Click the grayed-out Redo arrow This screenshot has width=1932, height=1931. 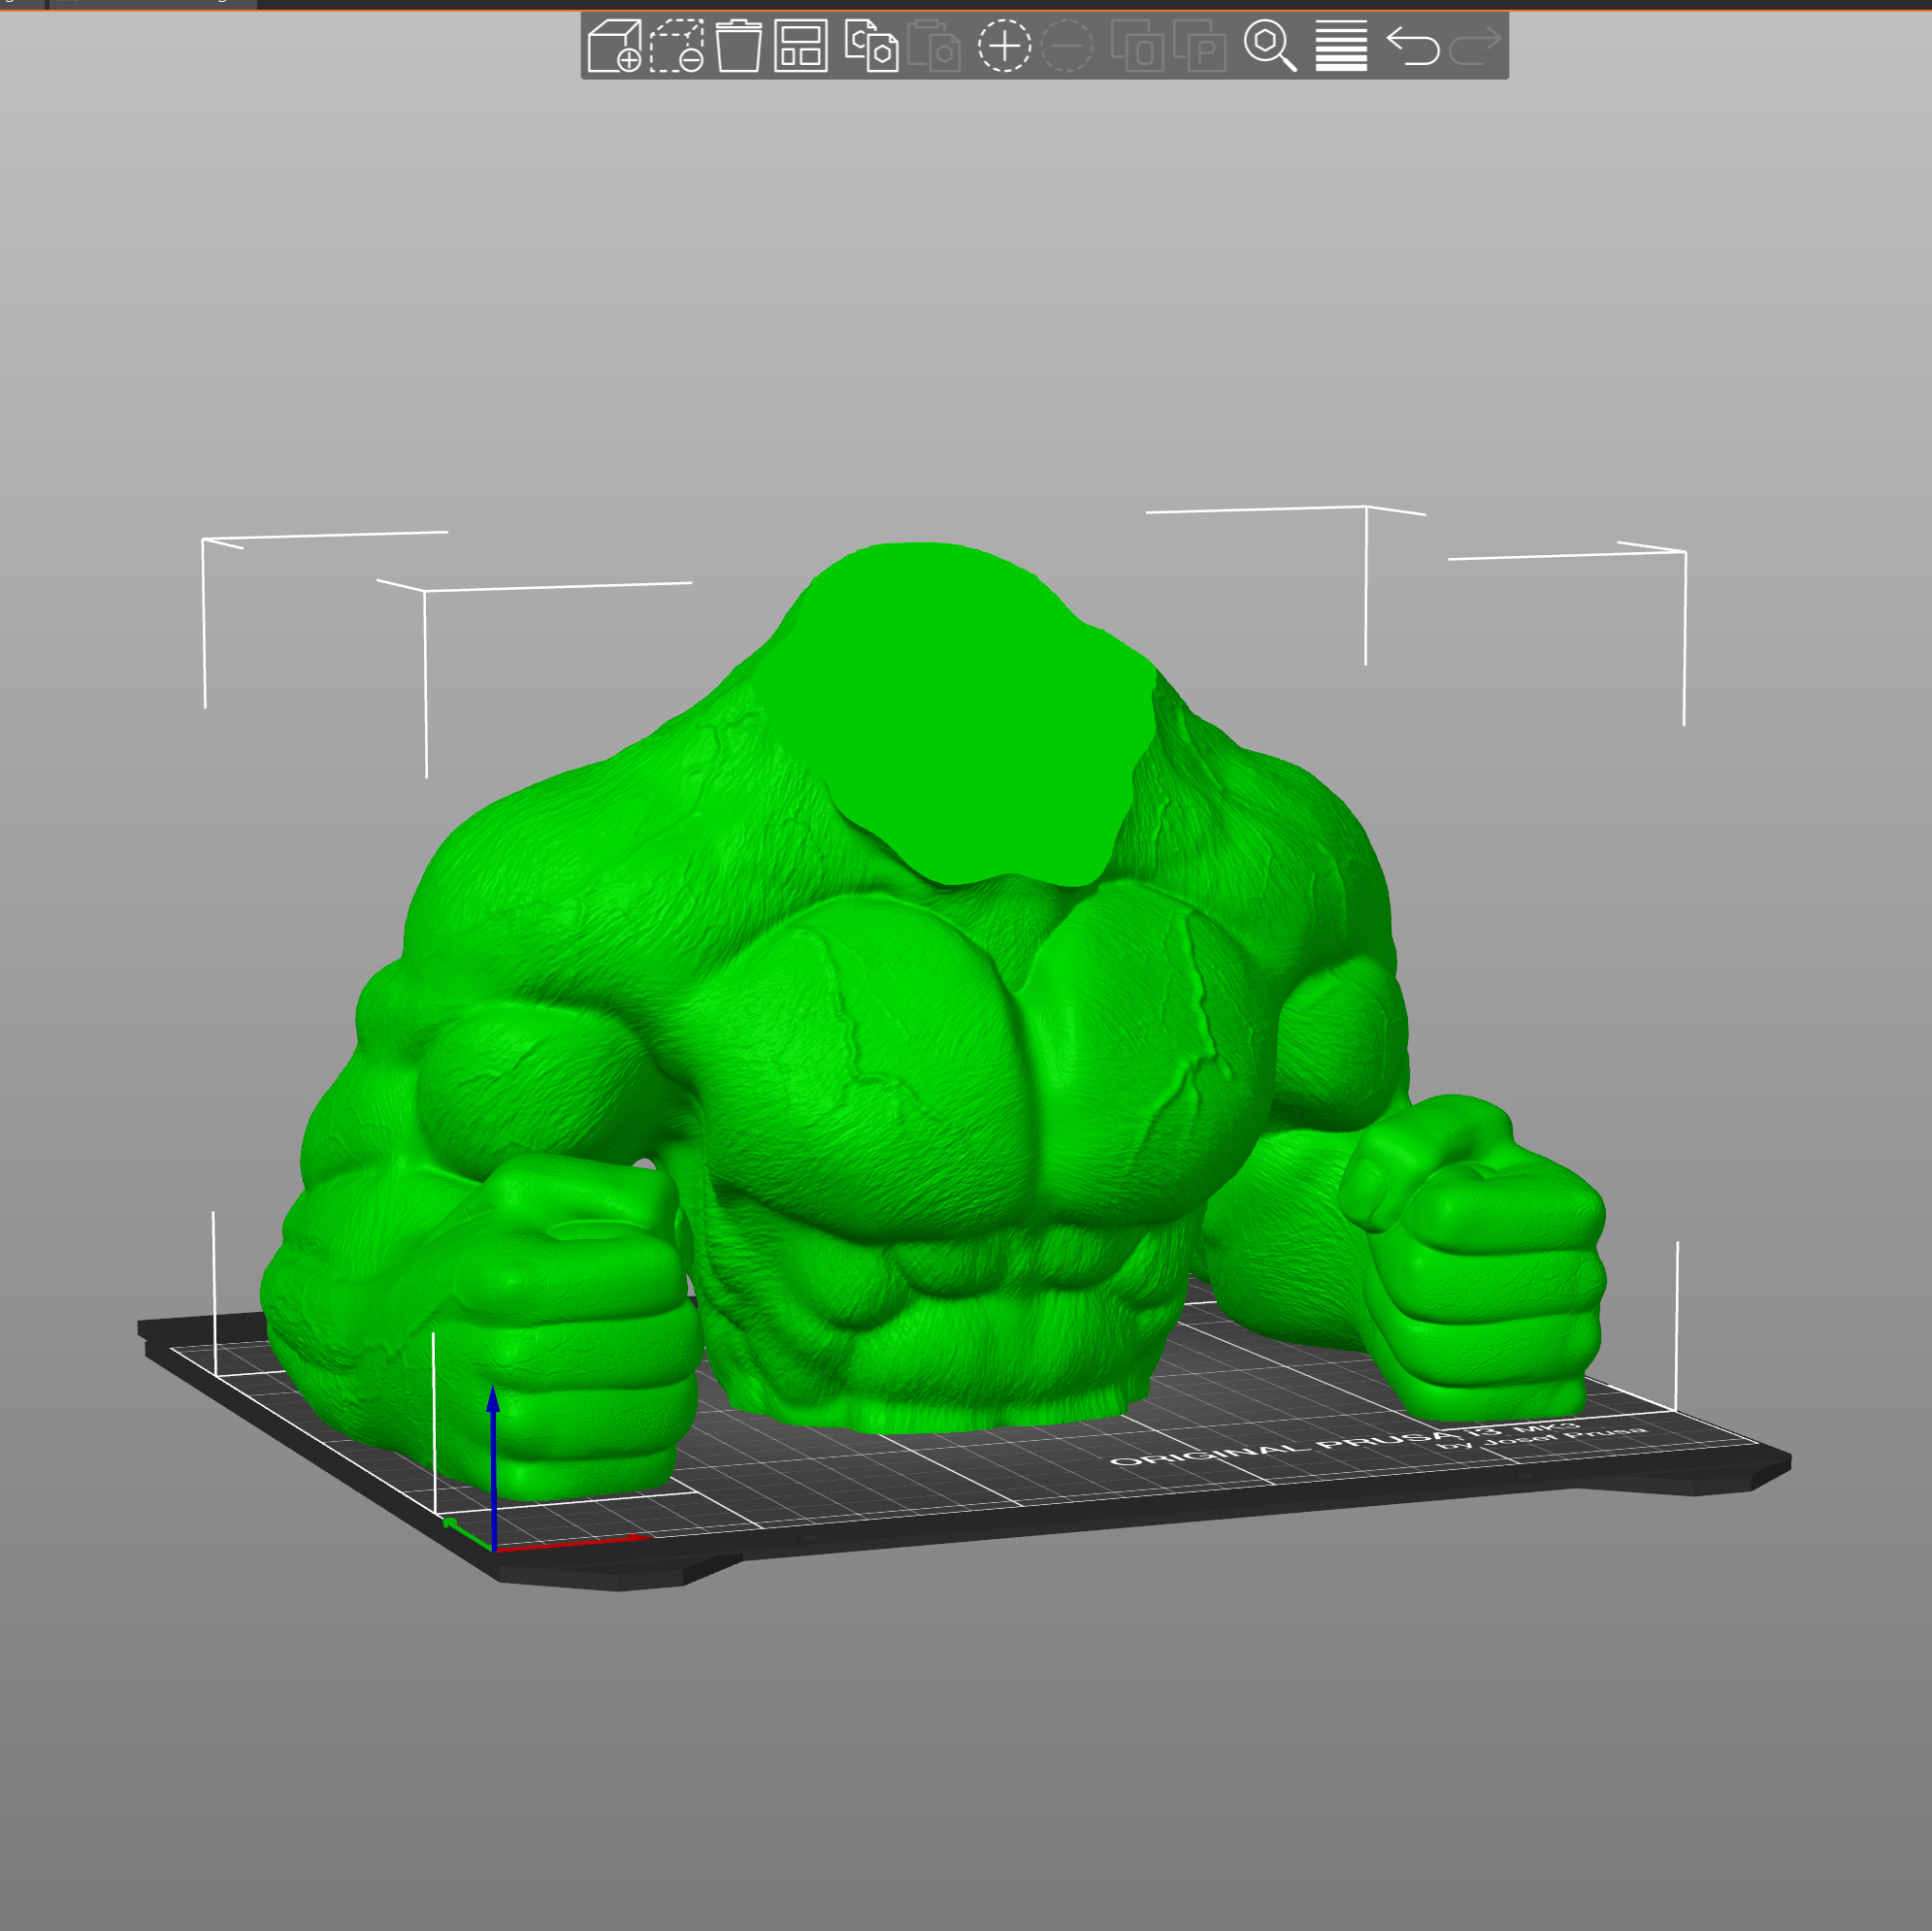click(1475, 46)
